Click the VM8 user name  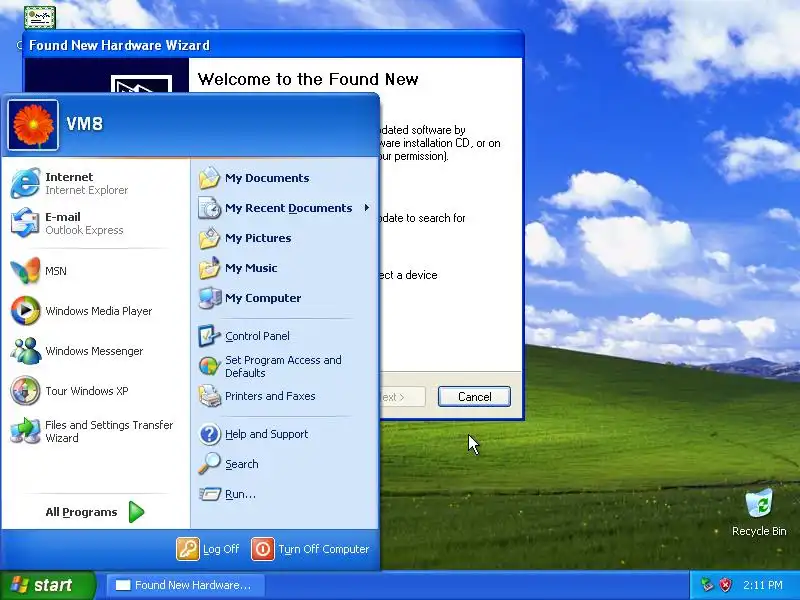click(85, 123)
